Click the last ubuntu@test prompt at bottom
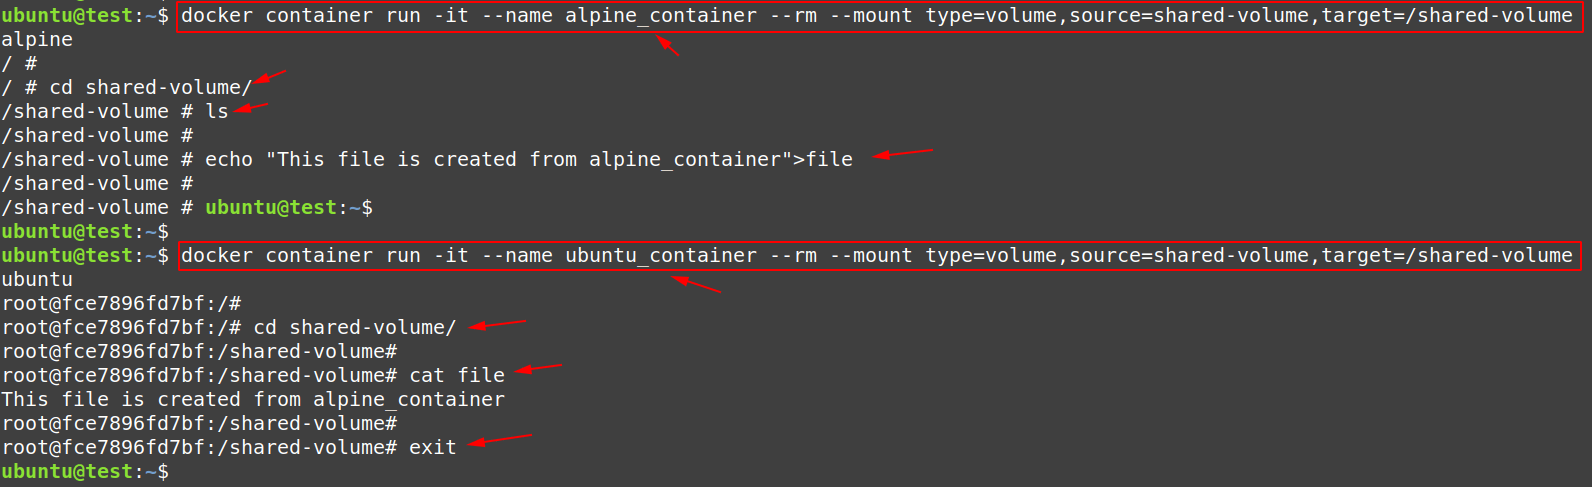The image size is (1592, 487). click(85, 472)
